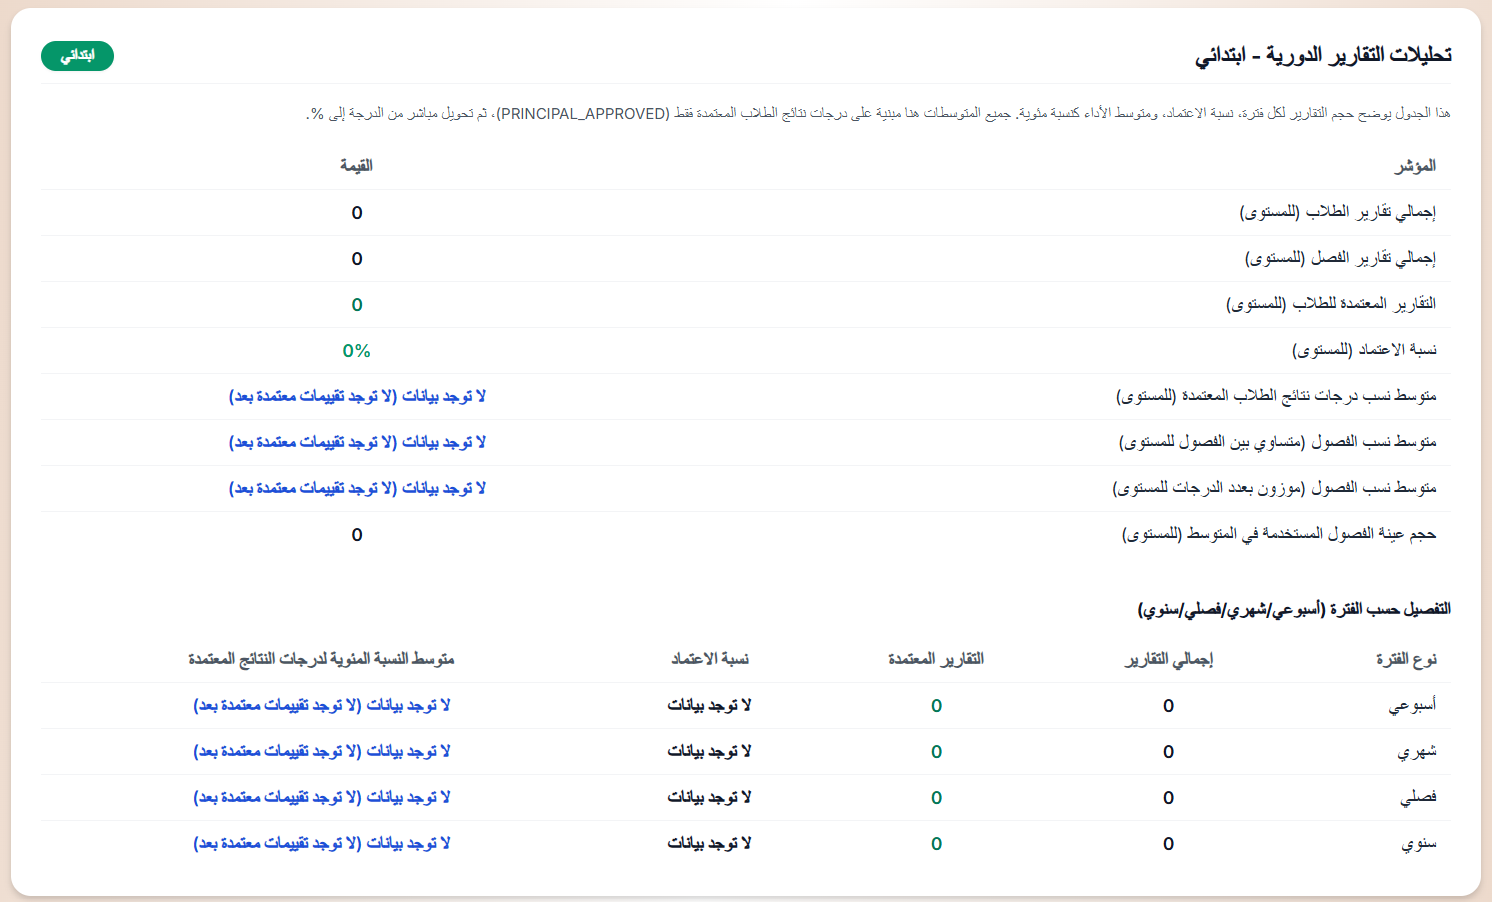This screenshot has width=1492, height=902.
Task: Select the القيمة column header
Action: (356, 165)
